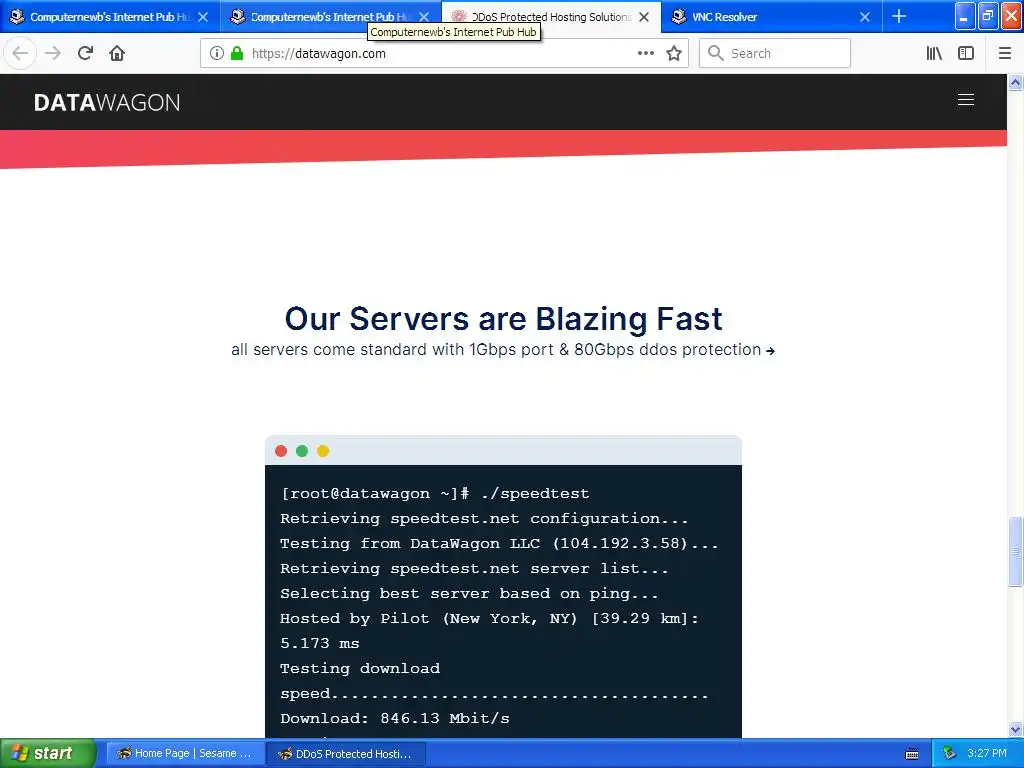Screen dimensions: 1024x768
Task: Click the Download: 846.13 Mbit/s line
Action: [394, 718]
